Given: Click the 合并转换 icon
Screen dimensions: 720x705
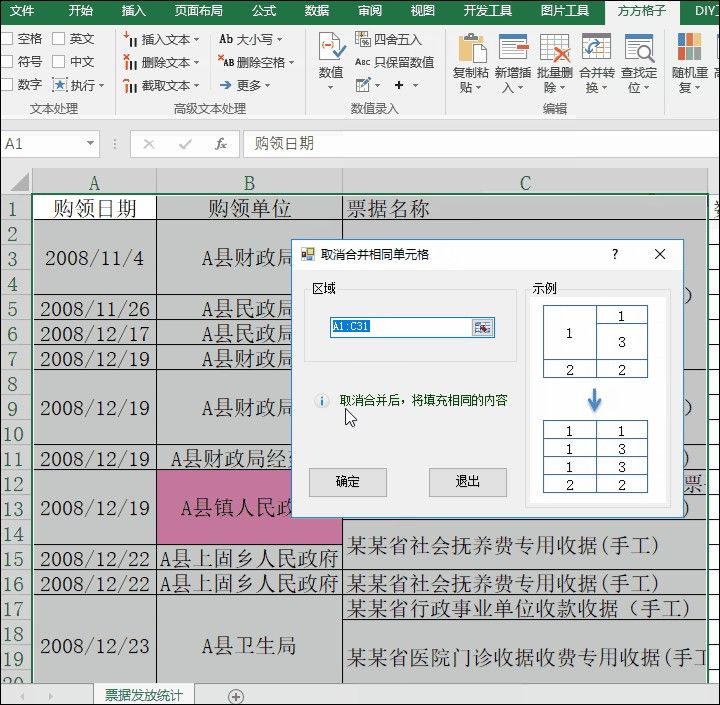Looking at the screenshot, I should [596, 47].
